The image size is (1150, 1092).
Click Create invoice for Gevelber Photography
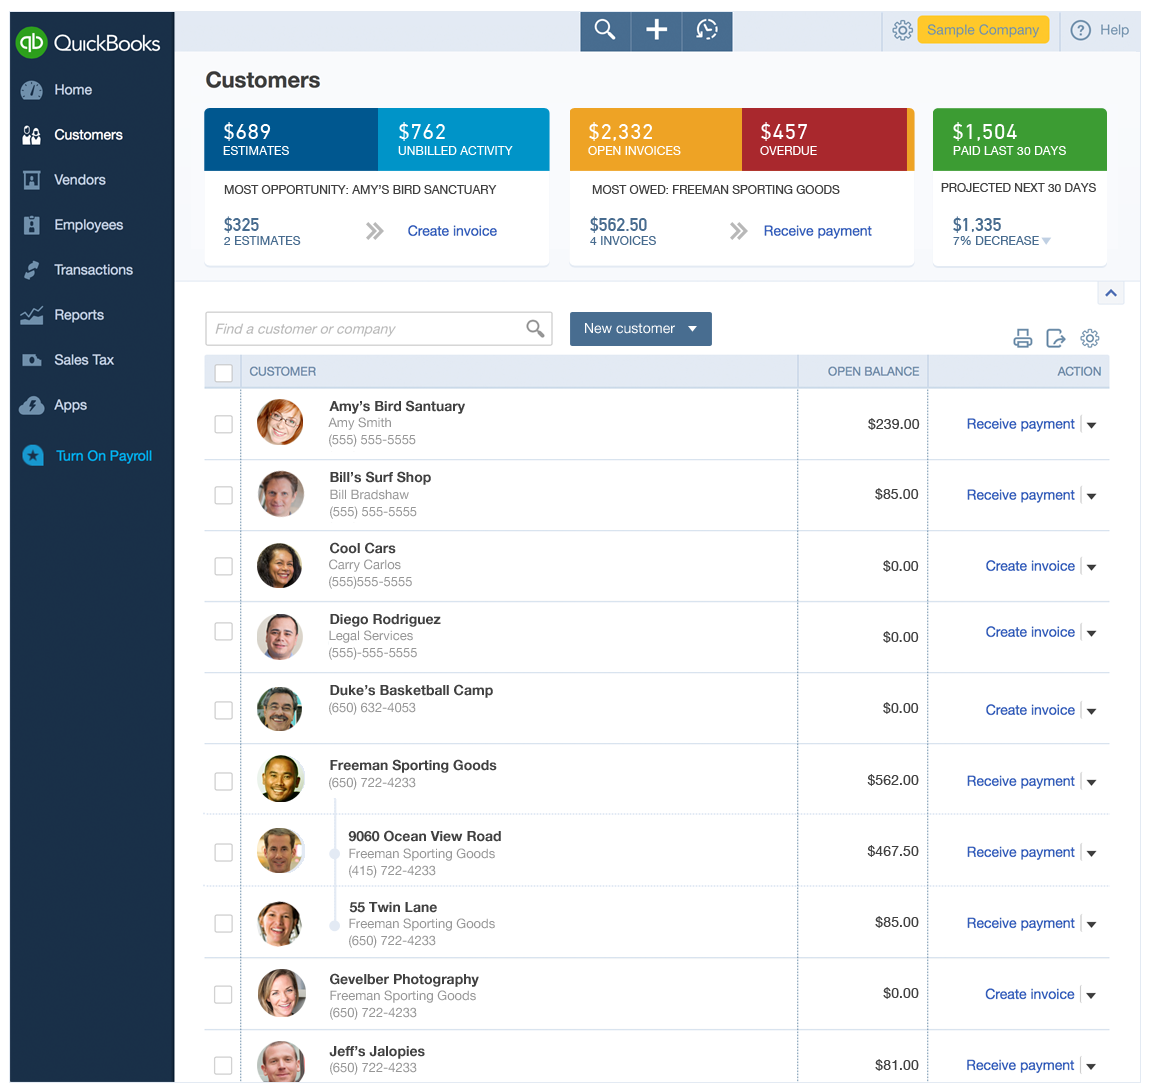(x=1030, y=994)
